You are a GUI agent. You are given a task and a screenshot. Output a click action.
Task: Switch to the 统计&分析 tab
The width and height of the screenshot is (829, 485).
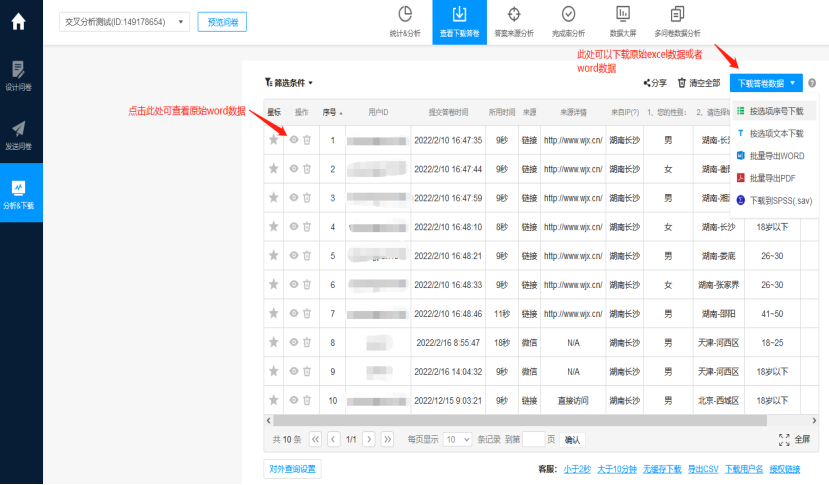pyautogui.click(x=405, y=22)
